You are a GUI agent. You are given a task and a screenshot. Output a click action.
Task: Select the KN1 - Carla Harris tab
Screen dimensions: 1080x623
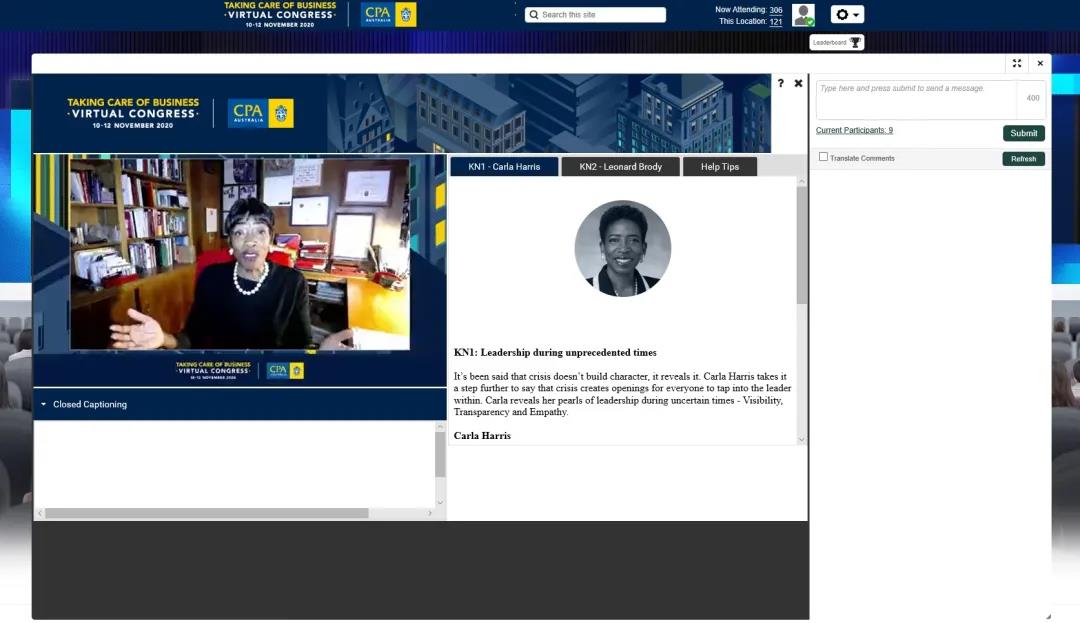pos(504,167)
